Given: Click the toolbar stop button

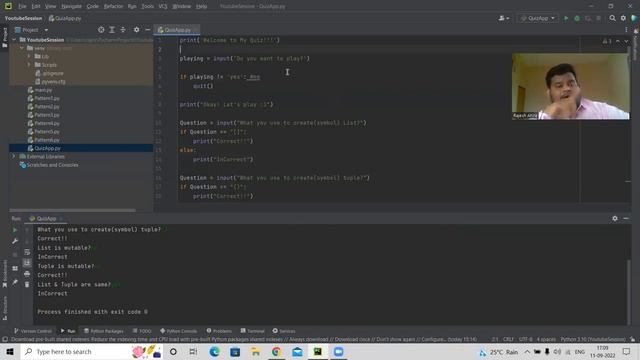Looking at the screenshot, I should coord(598,18).
